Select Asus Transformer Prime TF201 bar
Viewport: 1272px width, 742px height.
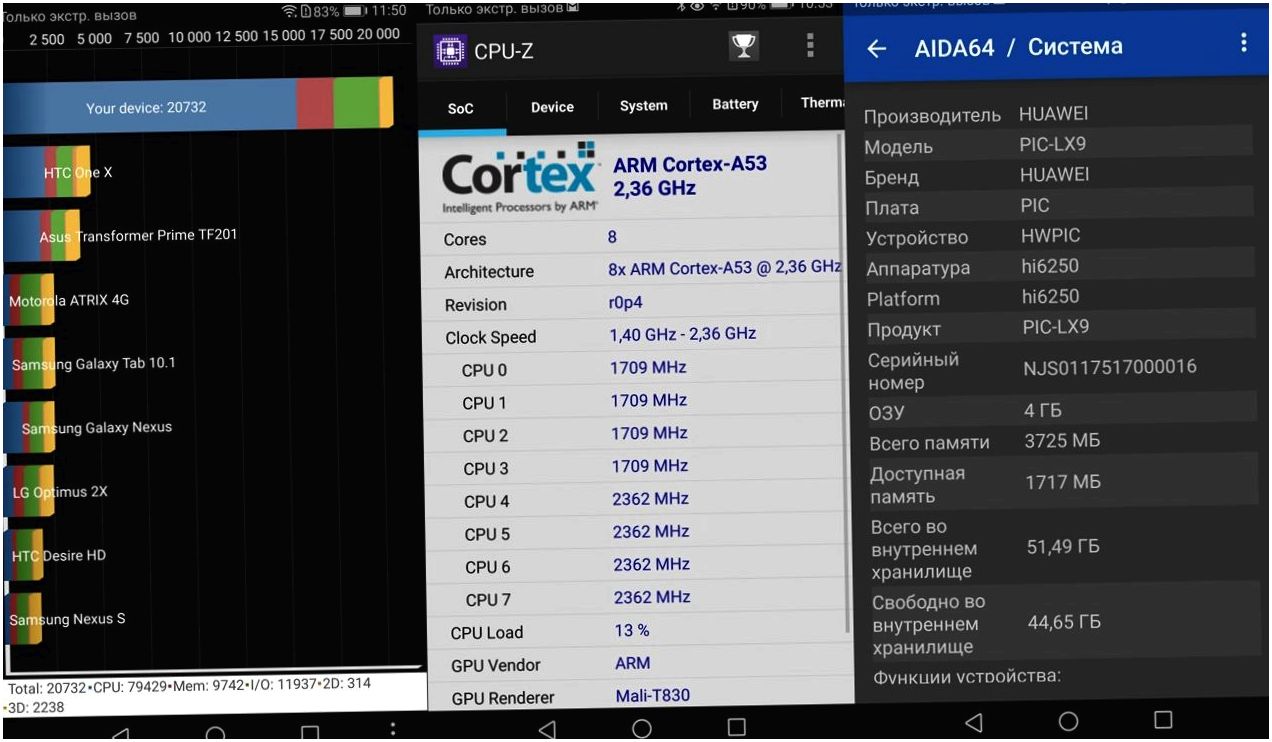[42, 237]
